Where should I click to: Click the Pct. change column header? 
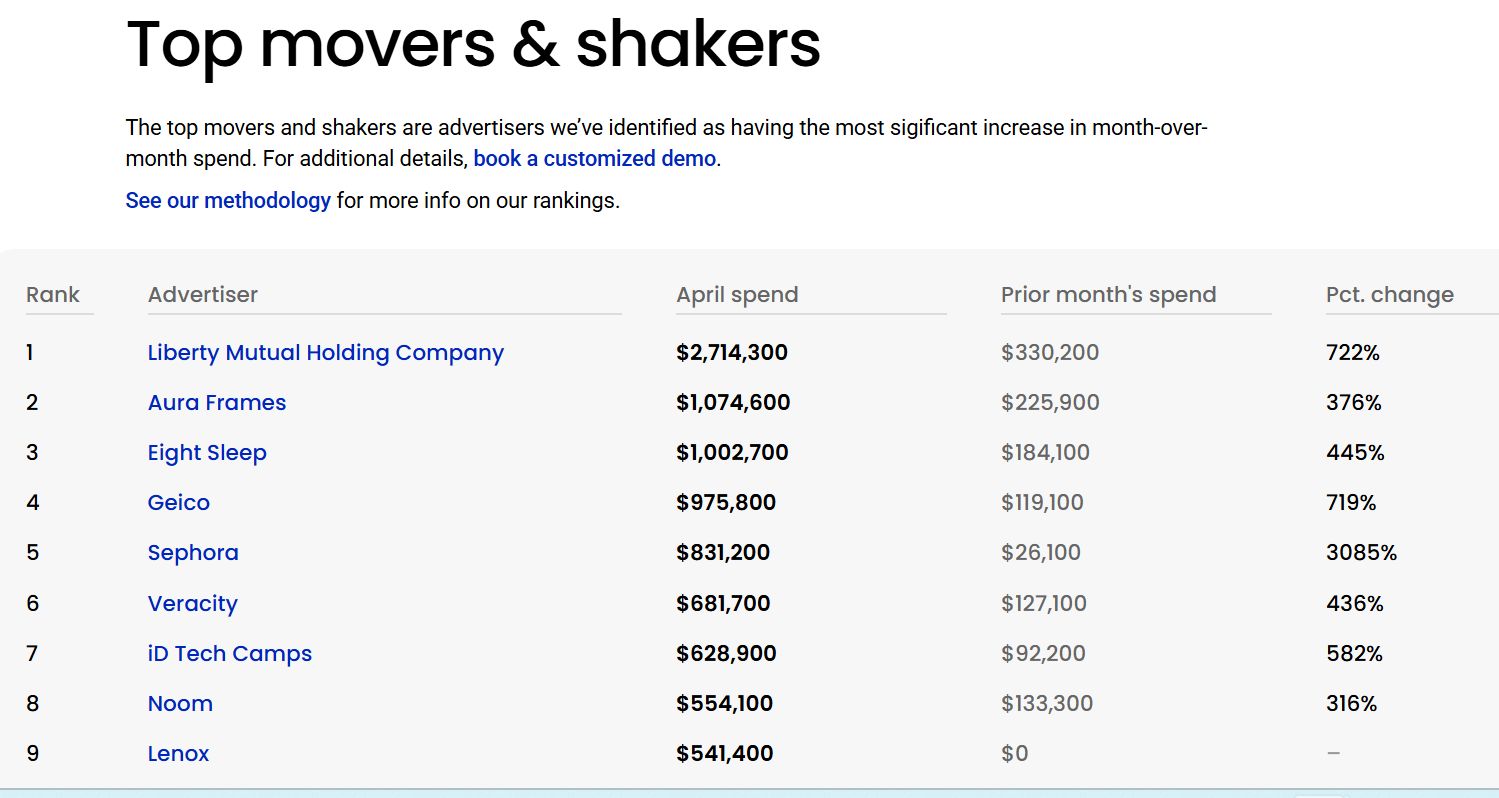pos(1389,295)
